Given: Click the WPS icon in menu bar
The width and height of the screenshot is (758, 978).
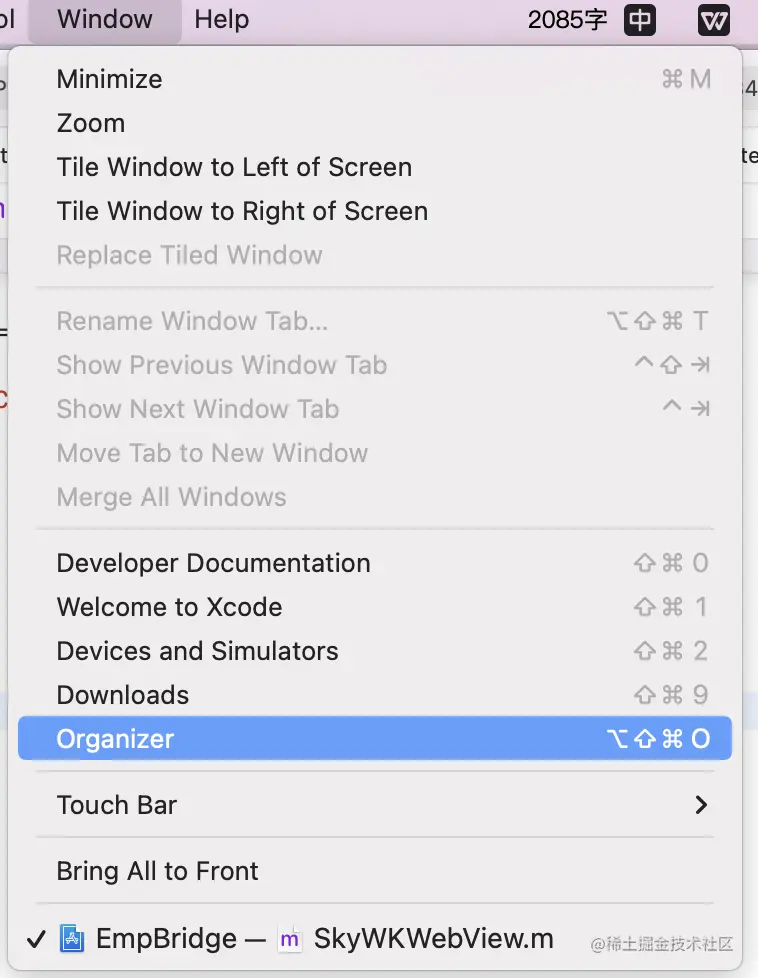Looking at the screenshot, I should coord(714,20).
